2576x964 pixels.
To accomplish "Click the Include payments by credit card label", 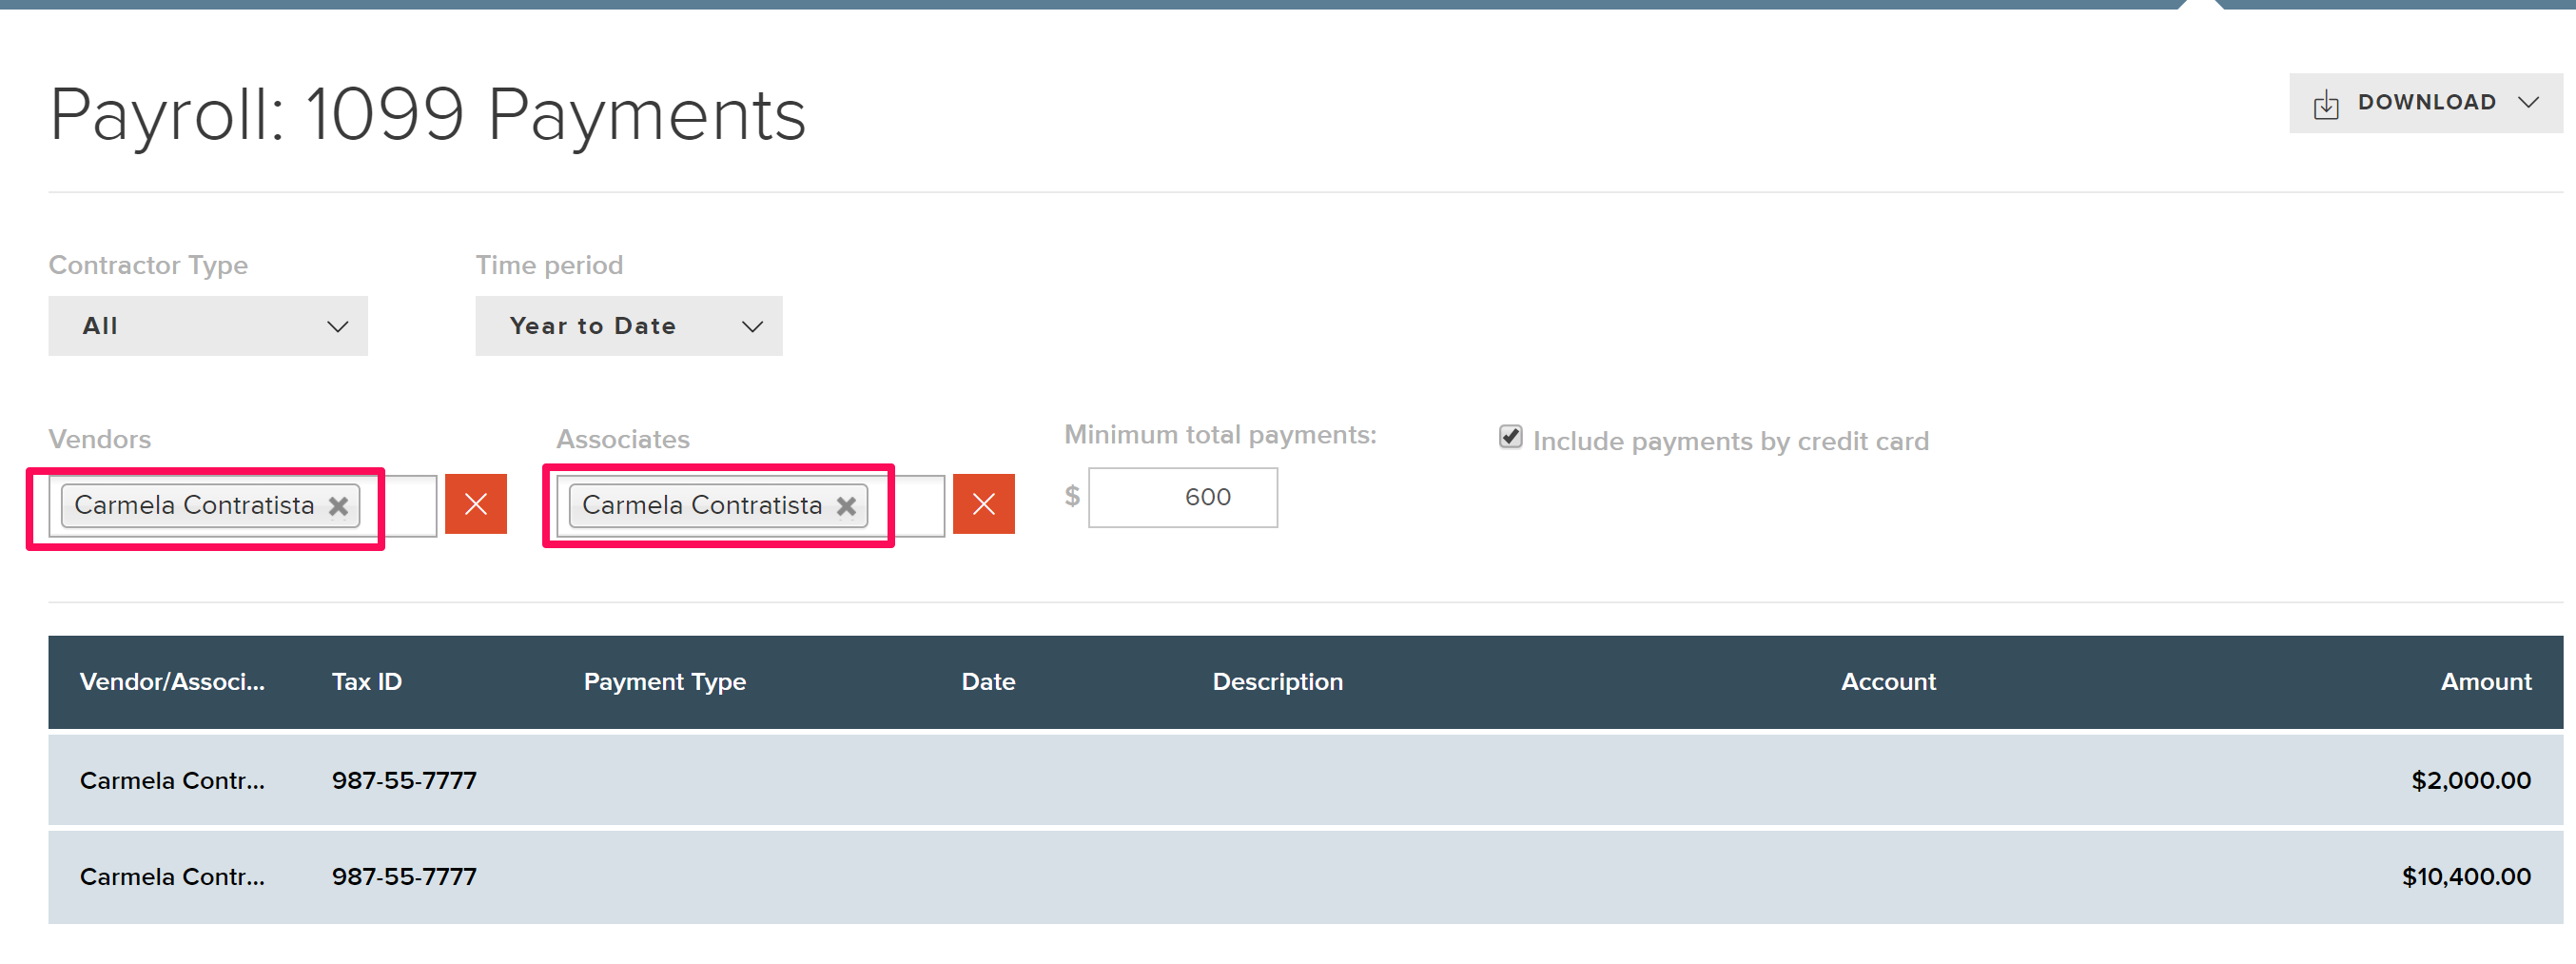I will pyautogui.click(x=1730, y=442).
